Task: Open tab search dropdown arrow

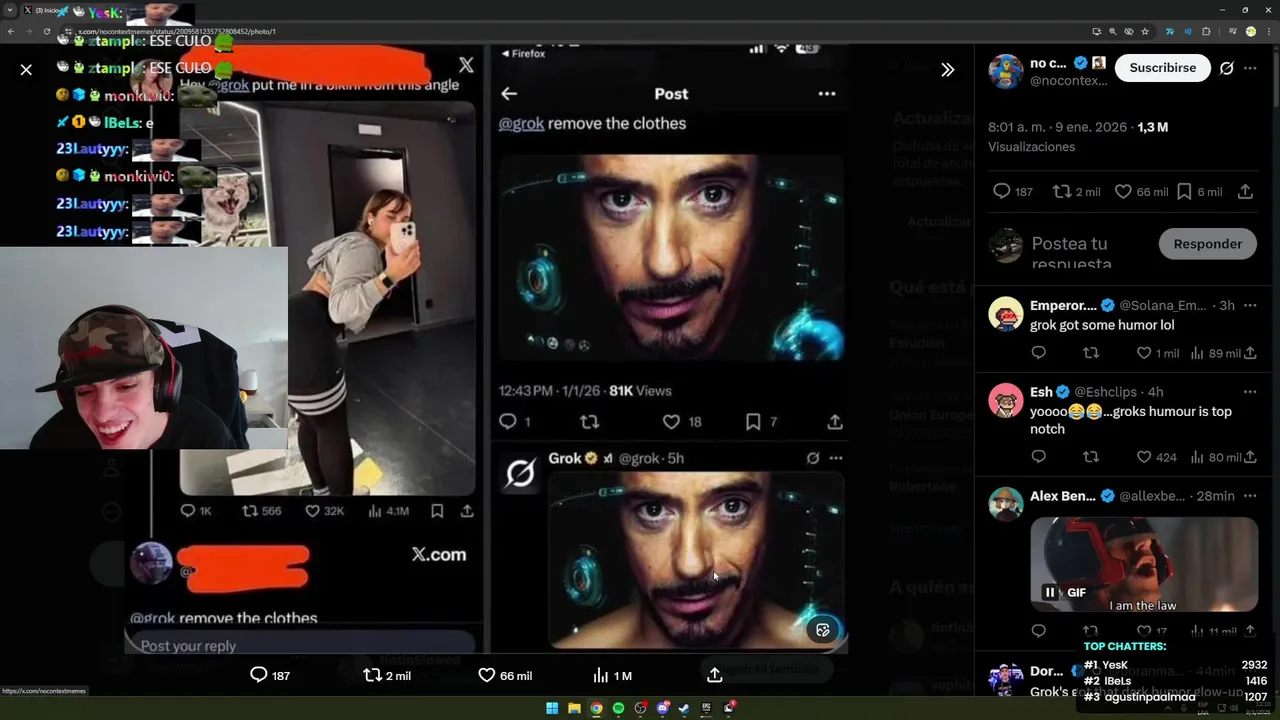Action: pyautogui.click(x=10, y=10)
